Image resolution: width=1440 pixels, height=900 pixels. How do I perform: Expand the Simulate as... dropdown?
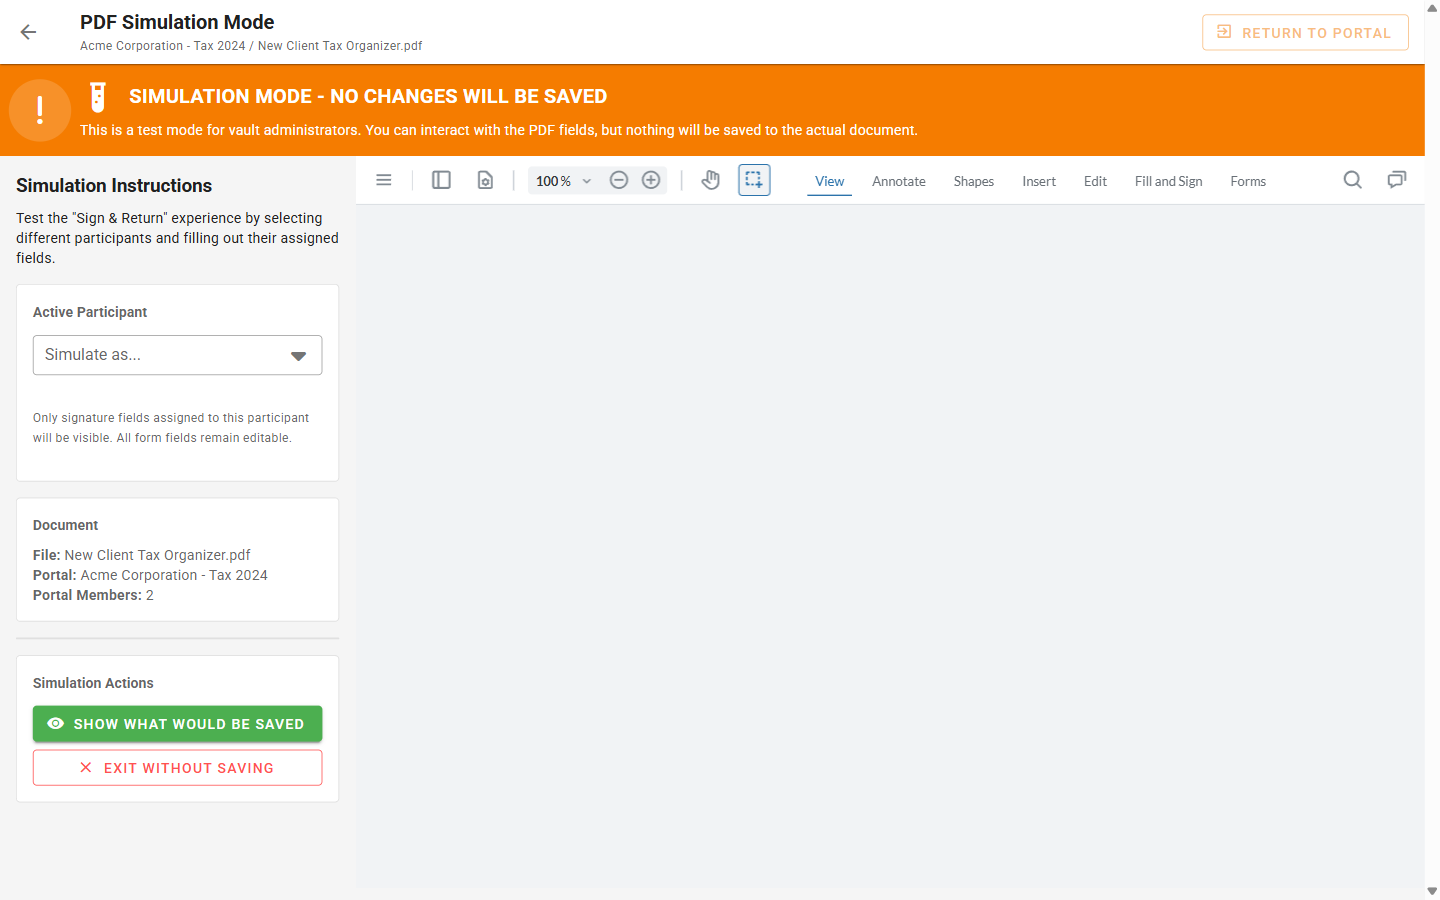[177, 355]
